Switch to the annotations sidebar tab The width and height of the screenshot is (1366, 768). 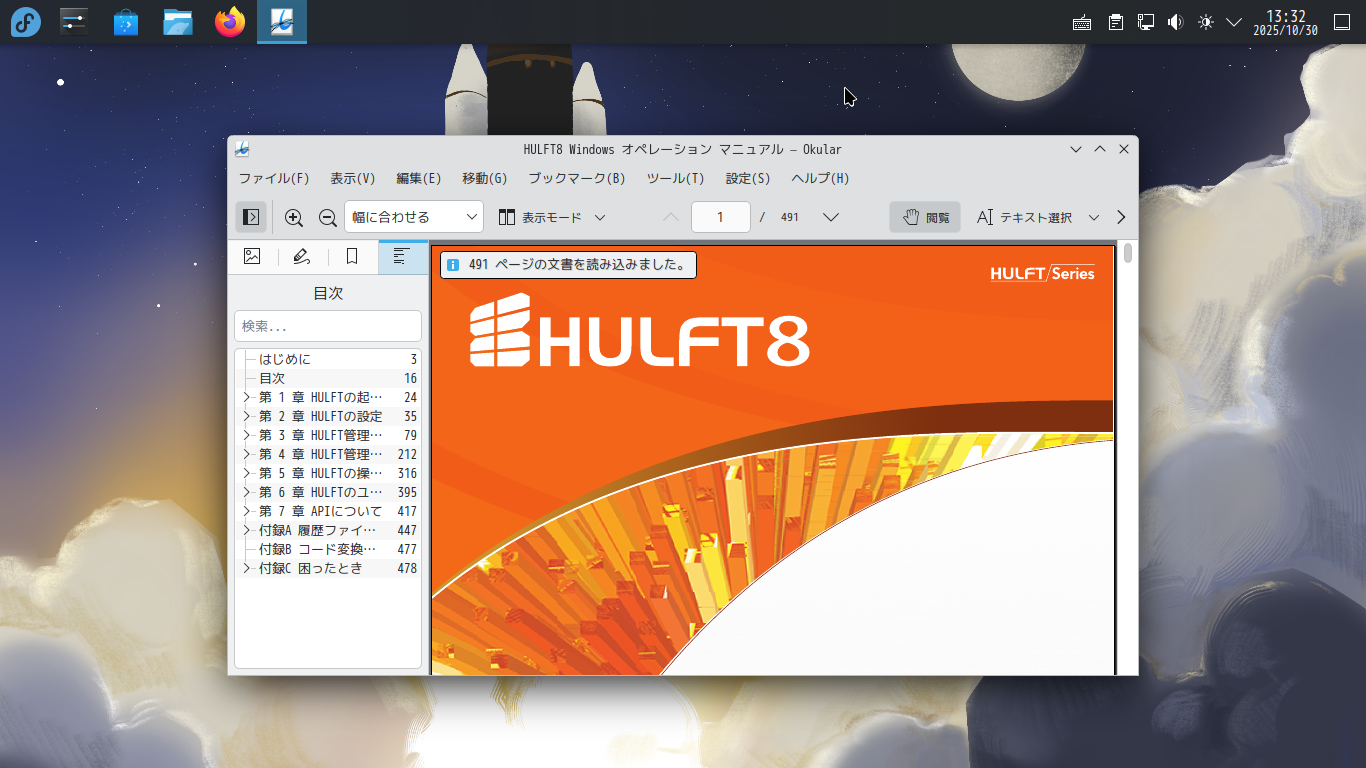(302, 257)
